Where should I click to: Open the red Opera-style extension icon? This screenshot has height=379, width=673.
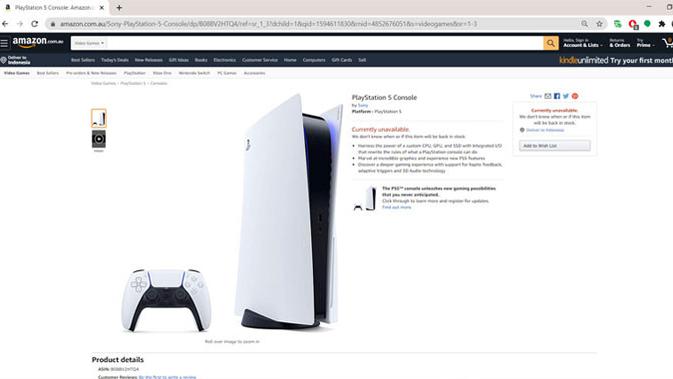click(x=633, y=24)
